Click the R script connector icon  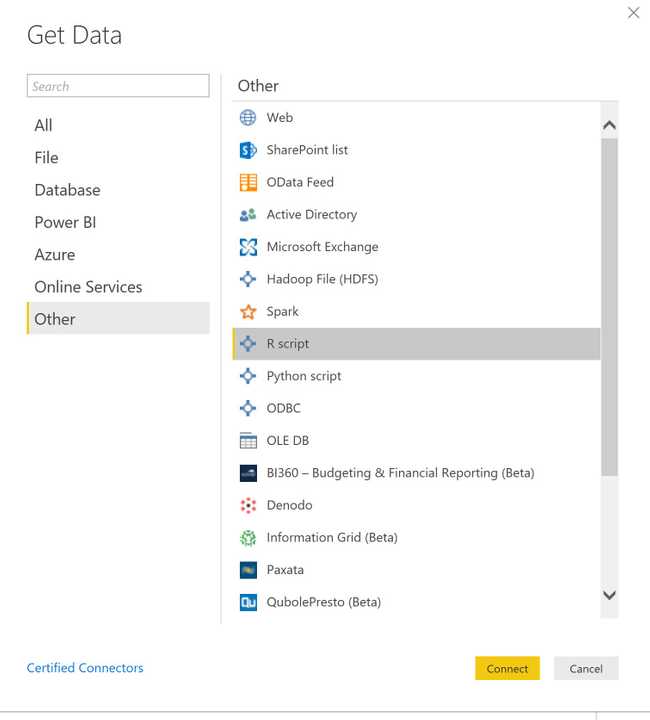tap(248, 344)
